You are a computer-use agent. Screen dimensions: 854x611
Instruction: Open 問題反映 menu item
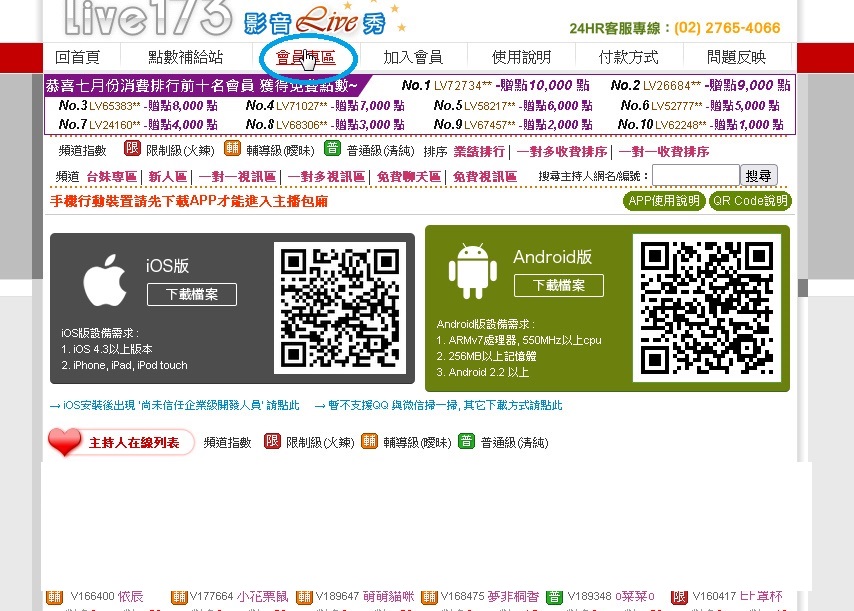(736, 57)
